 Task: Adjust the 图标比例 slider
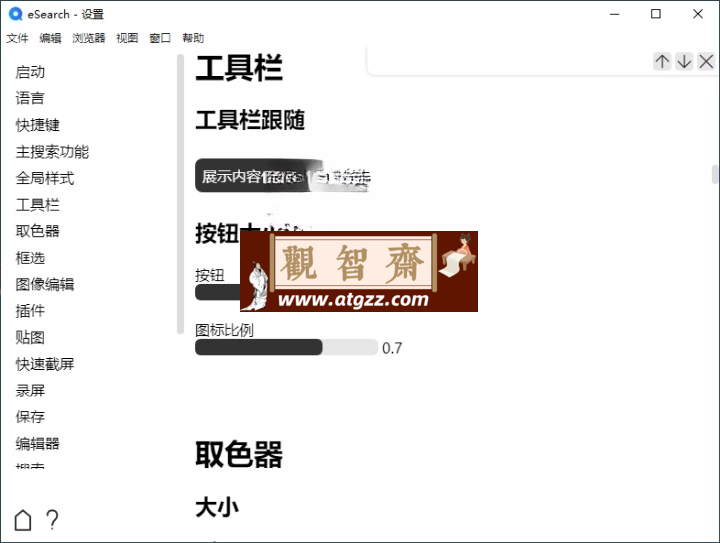click(286, 347)
